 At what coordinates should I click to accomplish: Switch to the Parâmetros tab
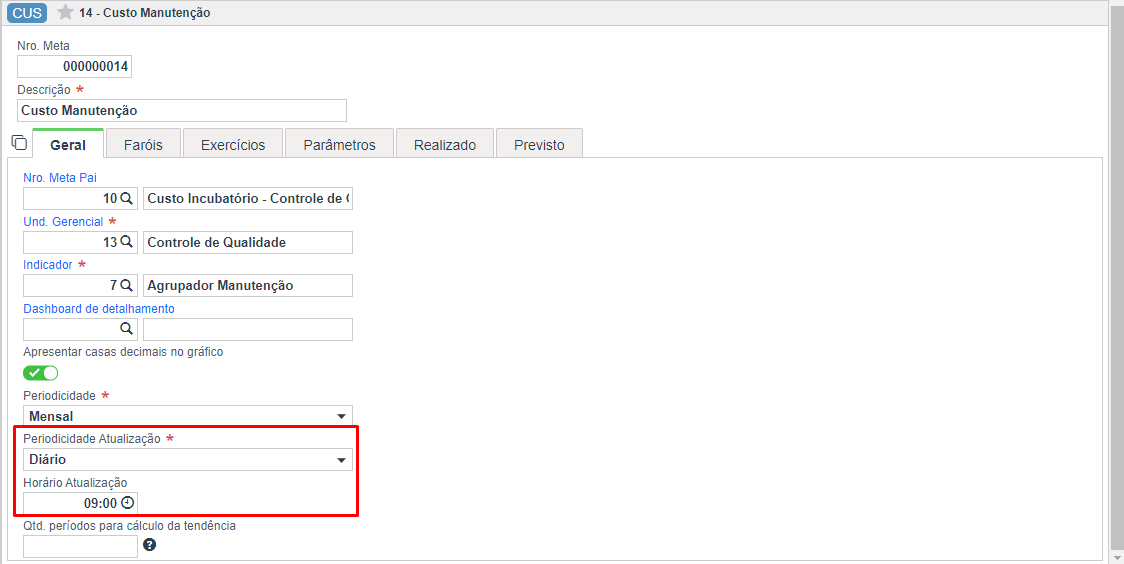click(x=340, y=144)
